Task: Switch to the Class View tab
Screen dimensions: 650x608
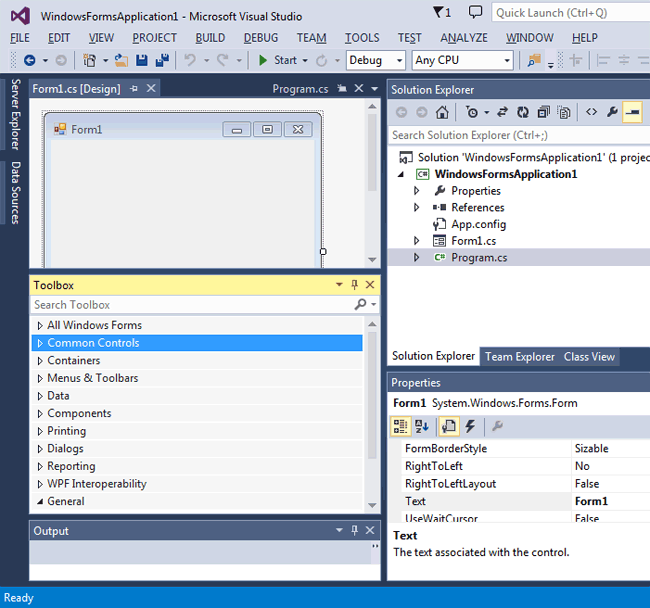Action: point(589,357)
